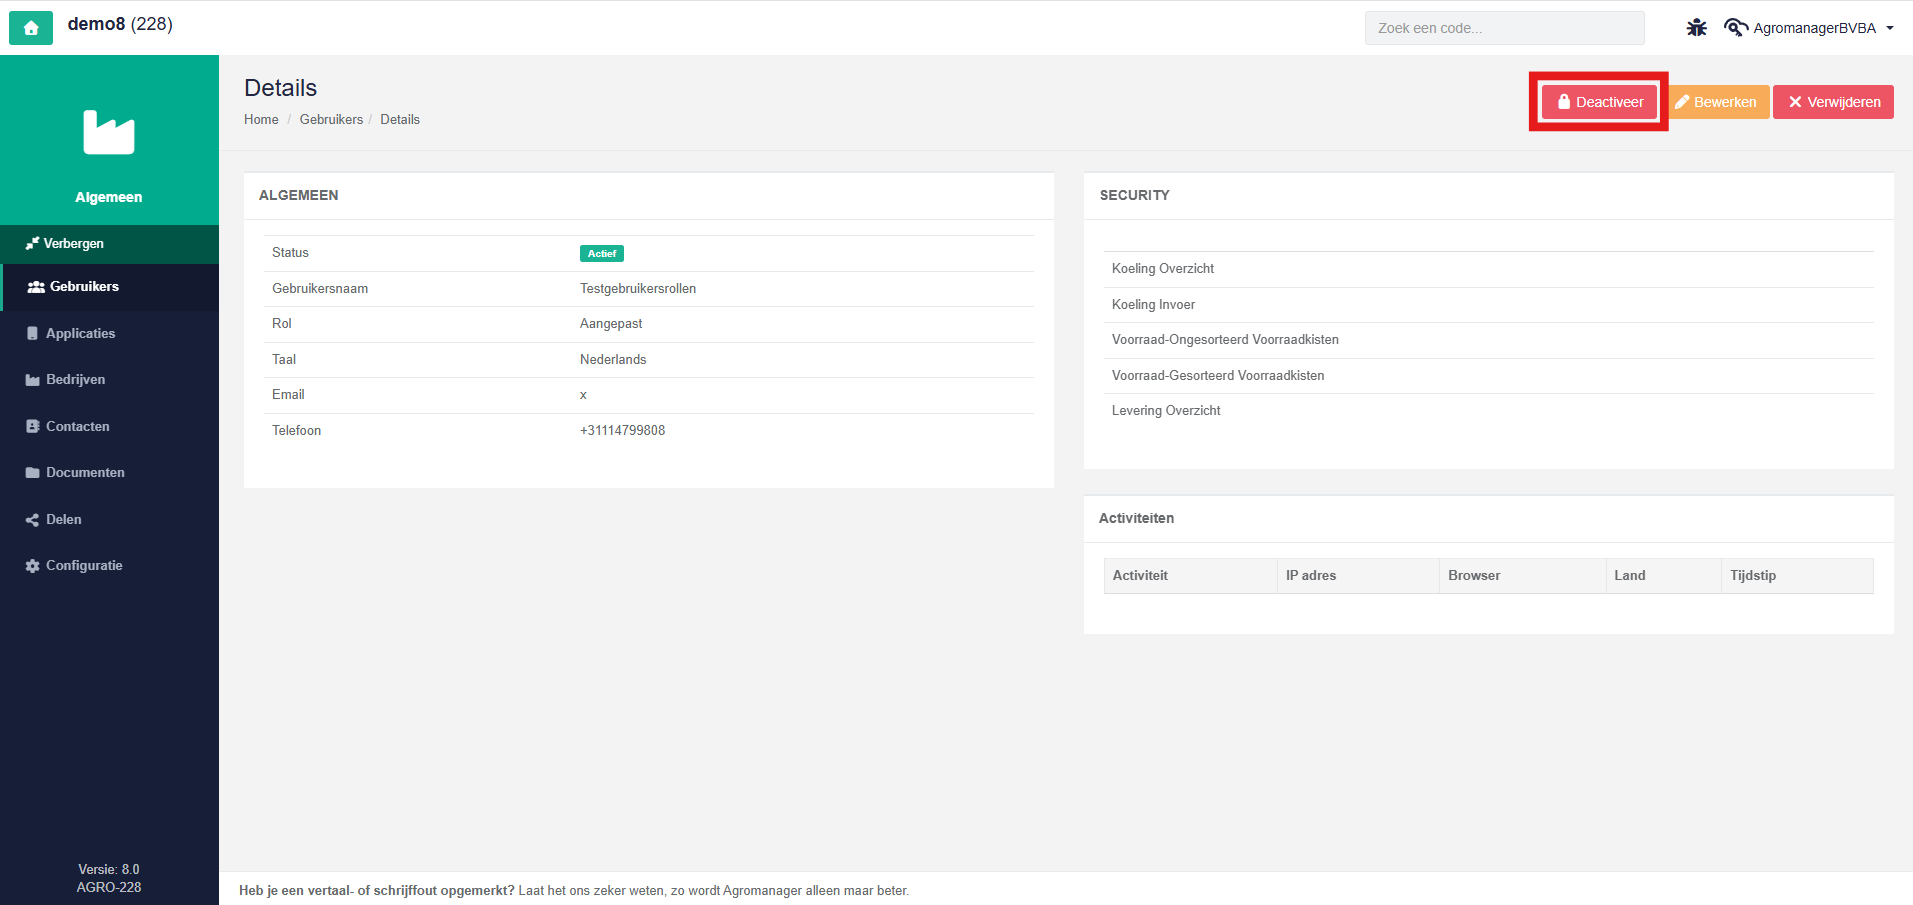Select the username Testgebruikersrollen
Image resolution: width=1913 pixels, height=905 pixels.
(638, 289)
